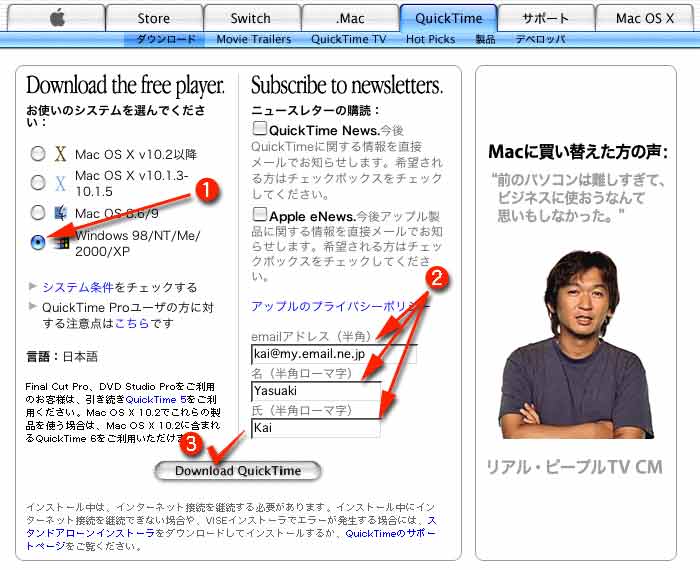The height and width of the screenshot is (570, 700).
Task: Open the サポート tab
Action: pyautogui.click(x=546, y=18)
